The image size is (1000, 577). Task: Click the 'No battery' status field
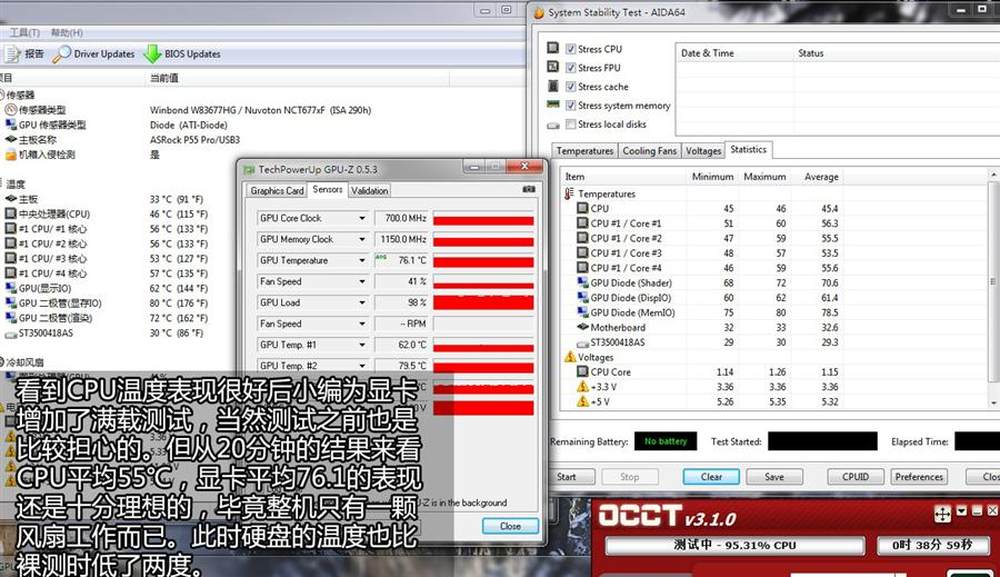tap(665, 441)
